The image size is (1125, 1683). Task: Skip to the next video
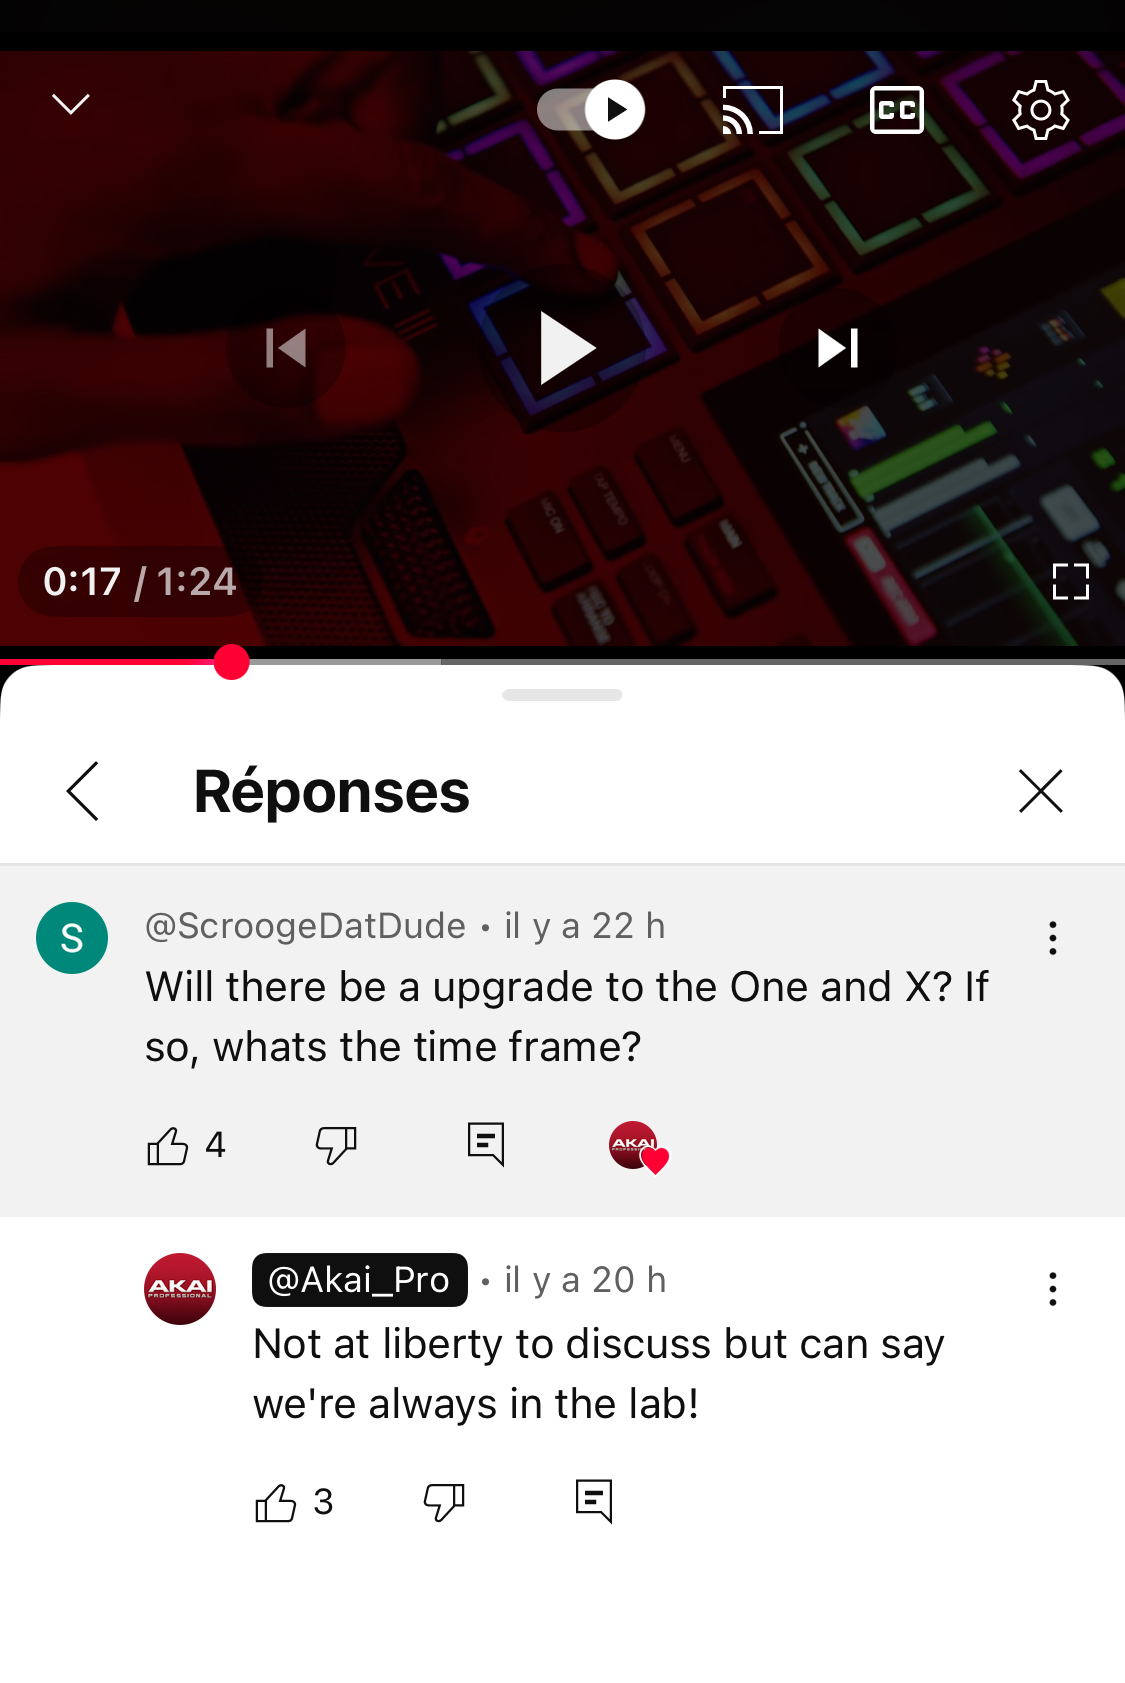click(x=838, y=348)
